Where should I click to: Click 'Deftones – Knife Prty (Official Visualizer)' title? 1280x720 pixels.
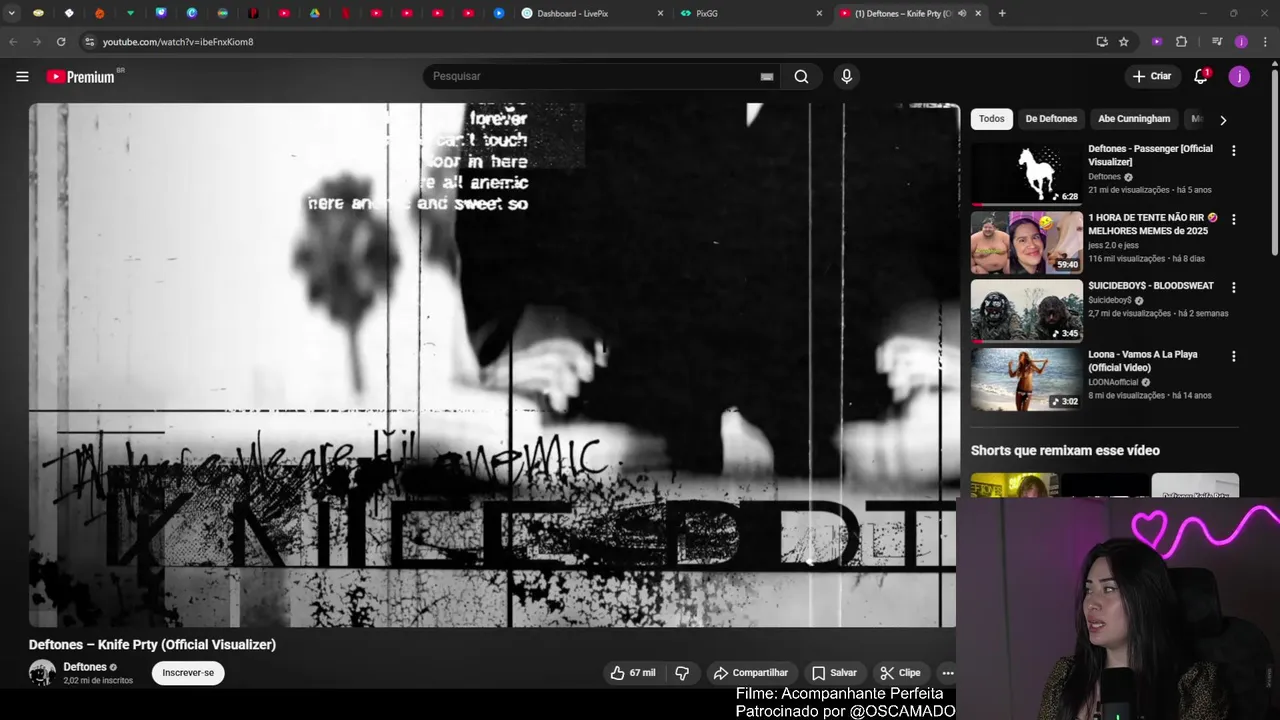tap(152, 645)
